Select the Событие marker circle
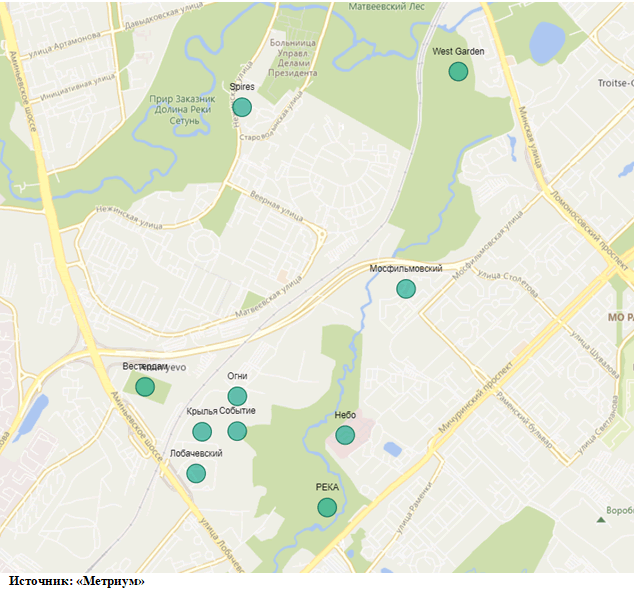642x593 pixels. [x=237, y=431]
